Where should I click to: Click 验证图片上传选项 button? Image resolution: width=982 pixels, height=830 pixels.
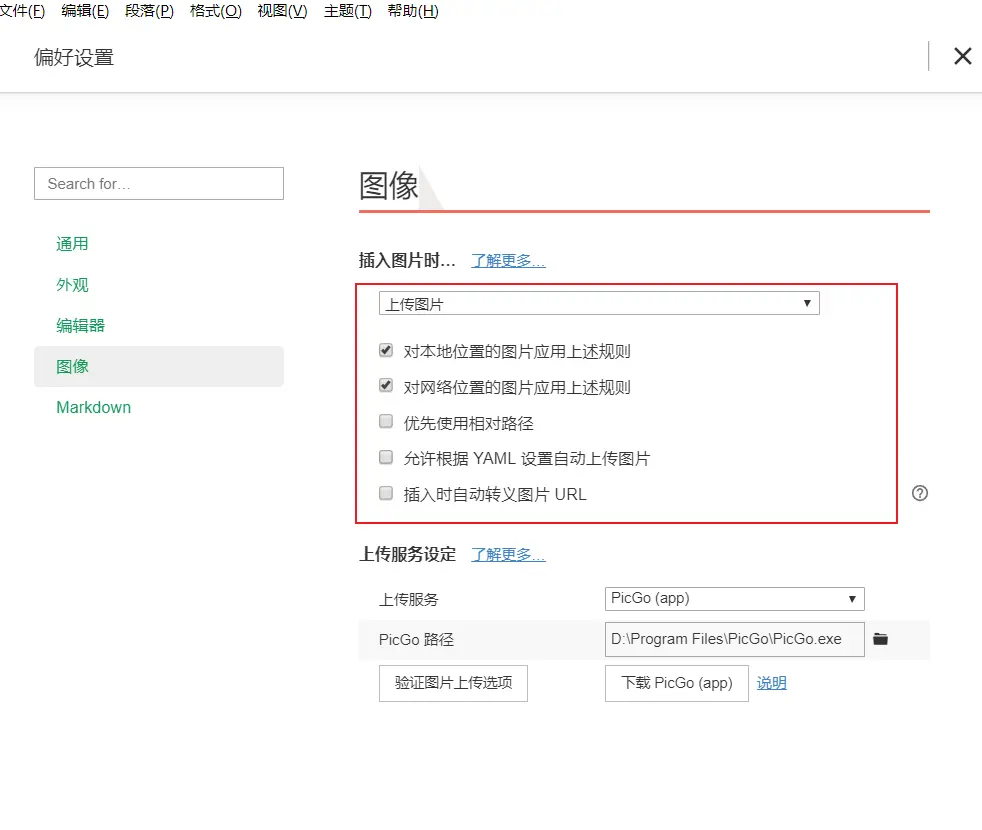[x=453, y=683]
